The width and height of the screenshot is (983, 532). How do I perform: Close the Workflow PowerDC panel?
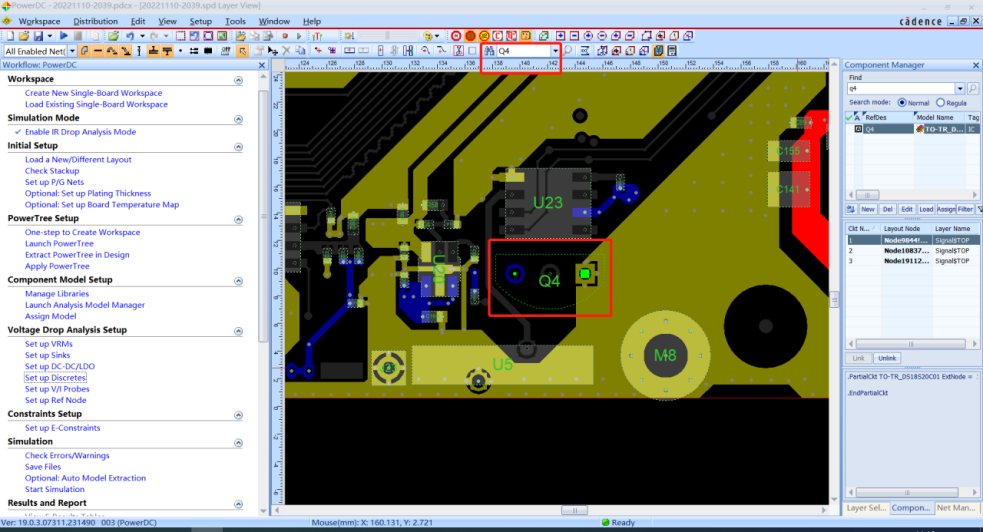[x=262, y=65]
